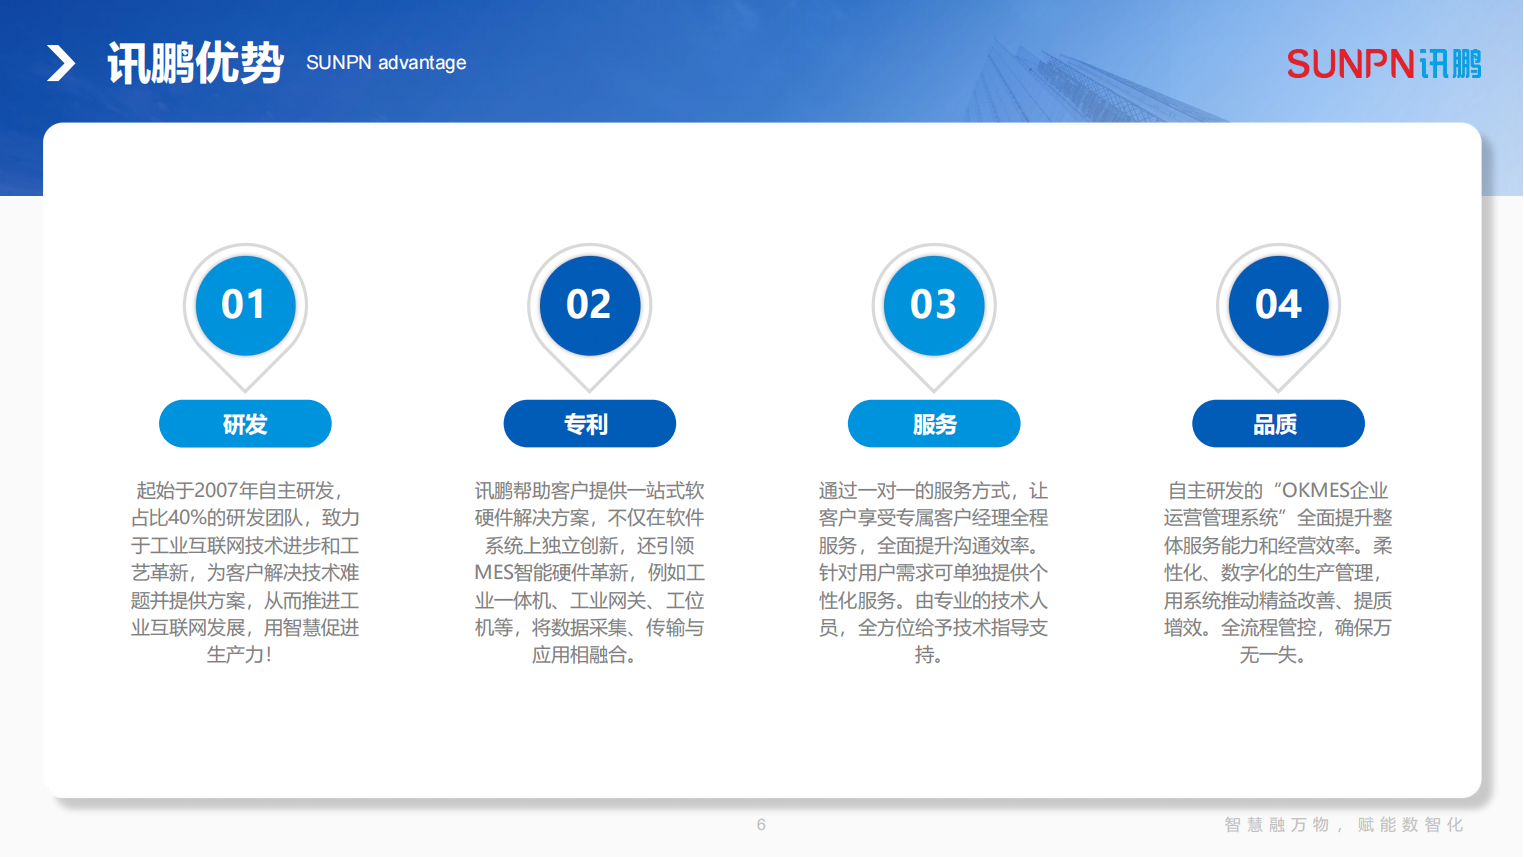Click the footer slogan 智慧融万物，赋能数智化
1524x857 pixels.
(x=1343, y=825)
